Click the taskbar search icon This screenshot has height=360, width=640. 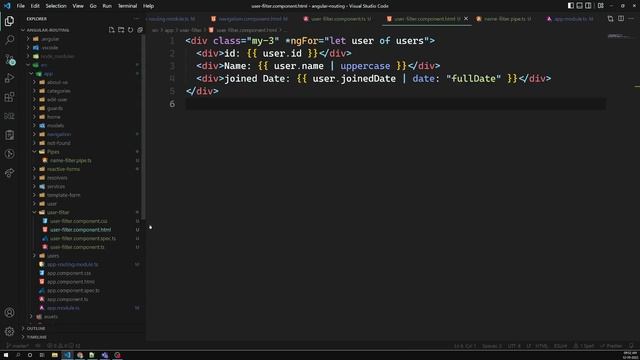[18, 355]
